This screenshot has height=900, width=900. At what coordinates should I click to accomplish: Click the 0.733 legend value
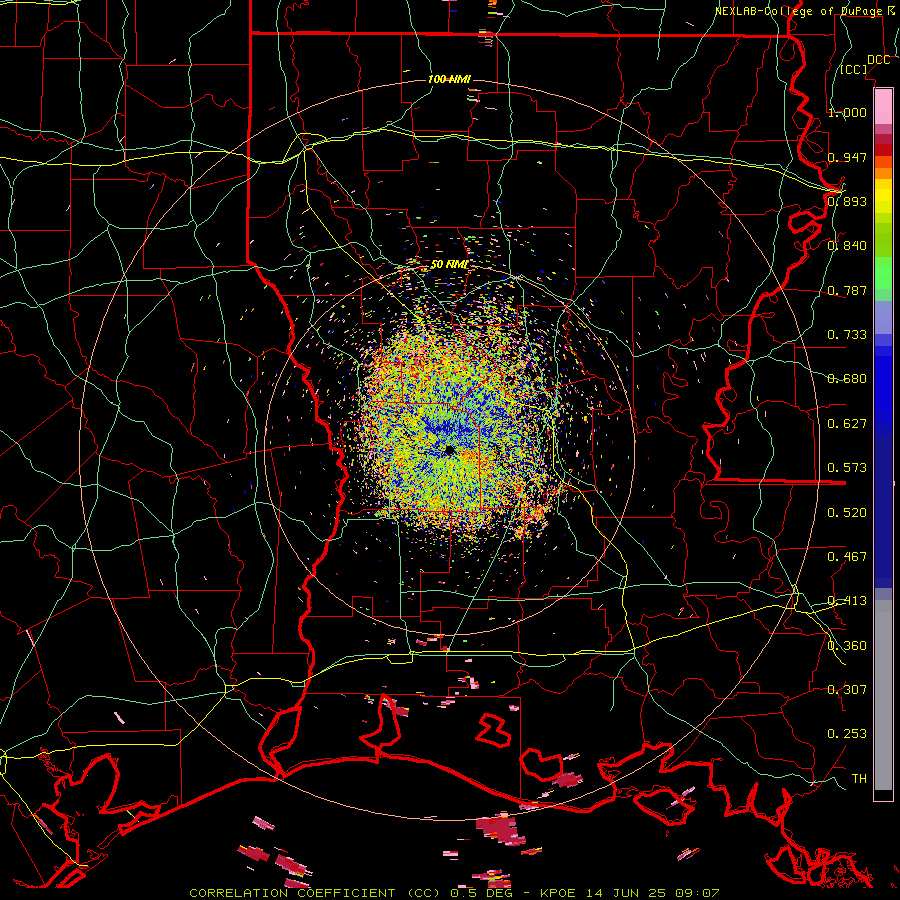[847, 335]
